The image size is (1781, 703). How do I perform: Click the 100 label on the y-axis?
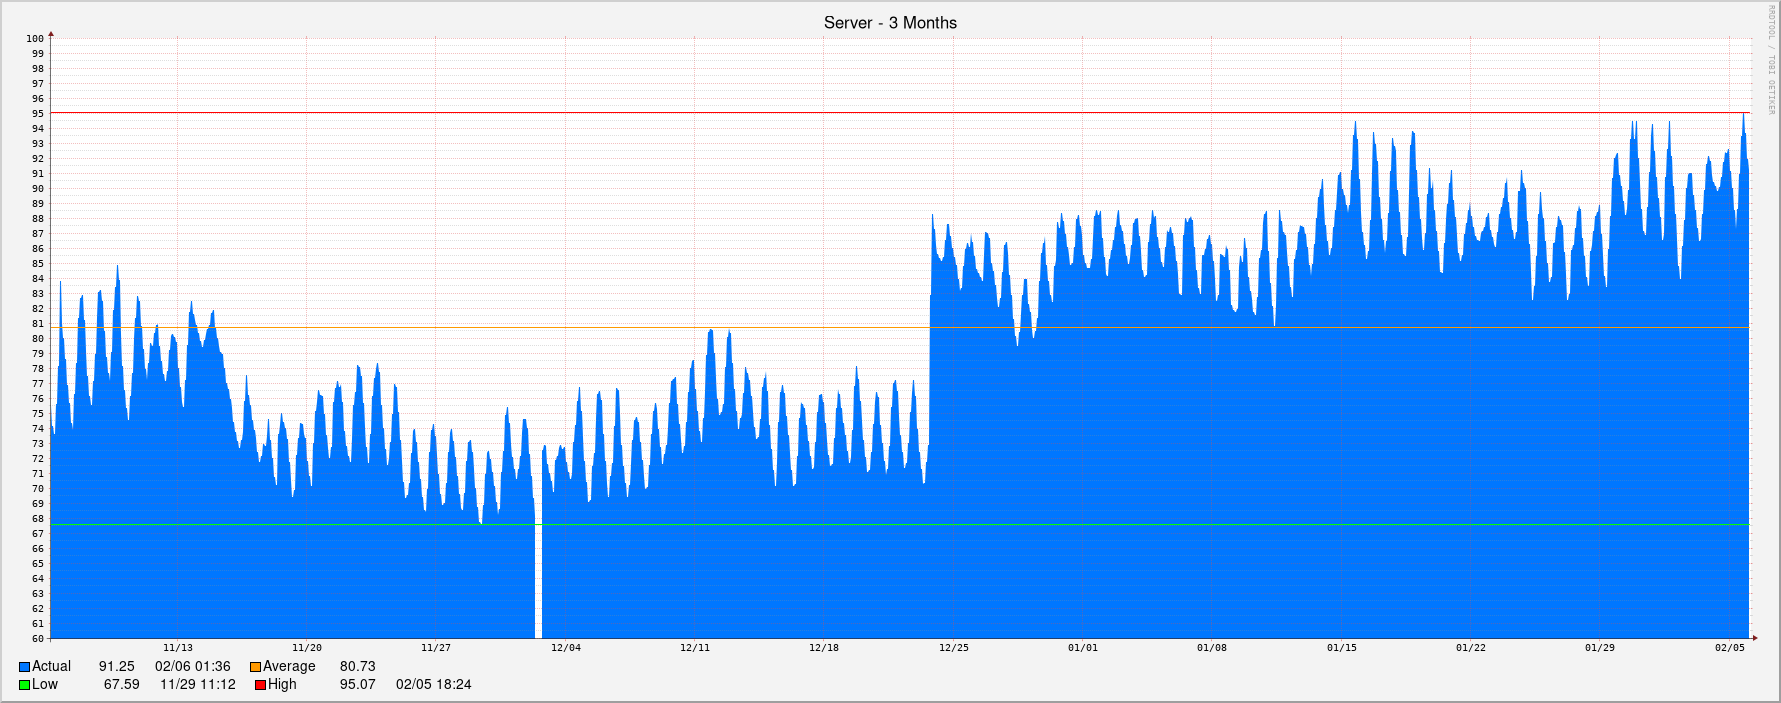click(35, 39)
